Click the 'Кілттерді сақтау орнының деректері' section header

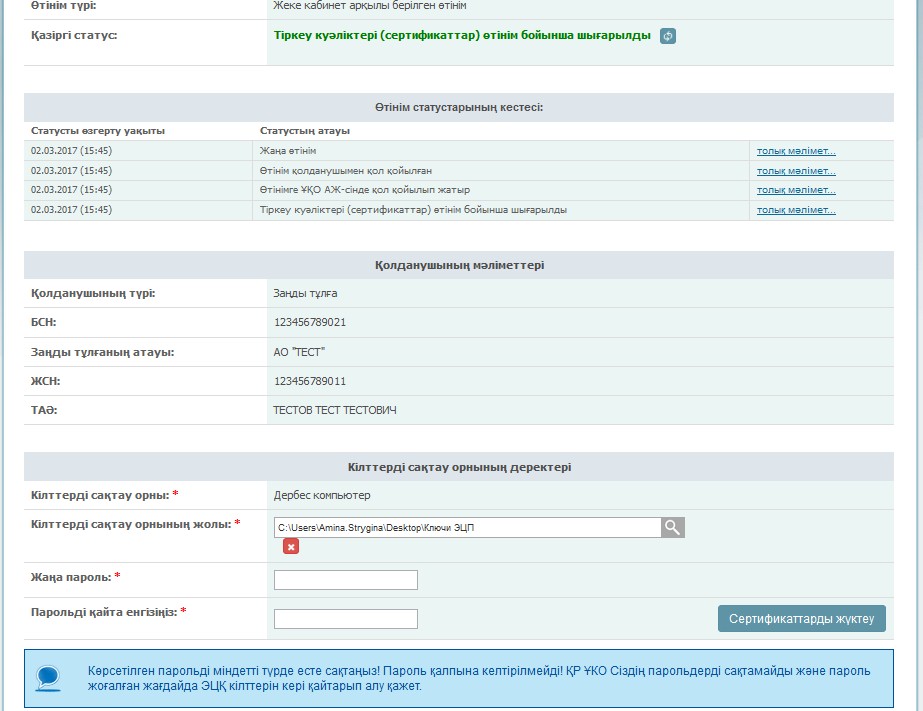459,467
